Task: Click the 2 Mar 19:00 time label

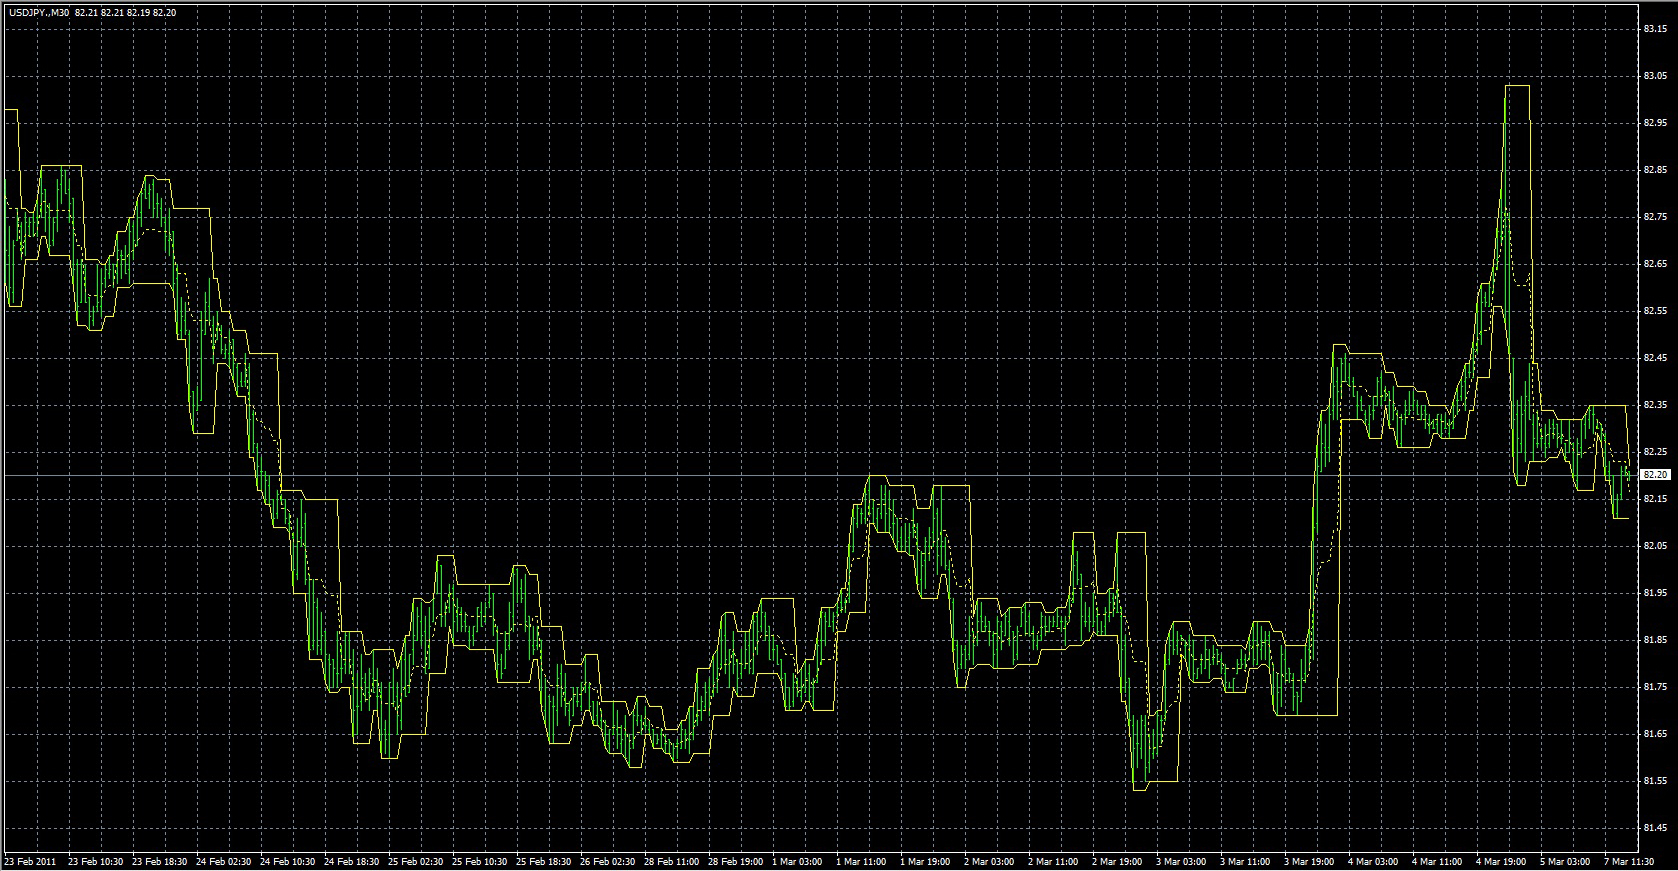Action: [x=1117, y=861]
